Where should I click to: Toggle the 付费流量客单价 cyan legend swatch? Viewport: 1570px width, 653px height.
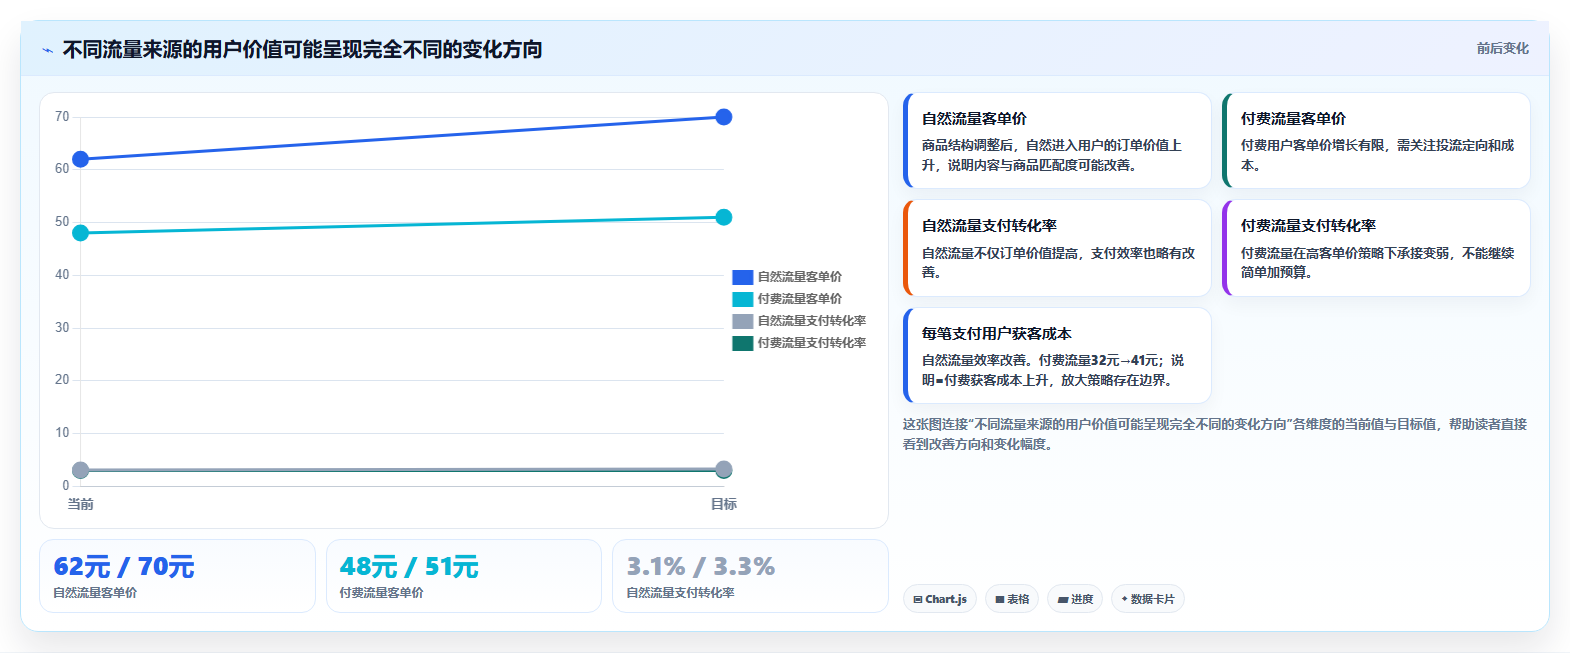[x=742, y=299]
